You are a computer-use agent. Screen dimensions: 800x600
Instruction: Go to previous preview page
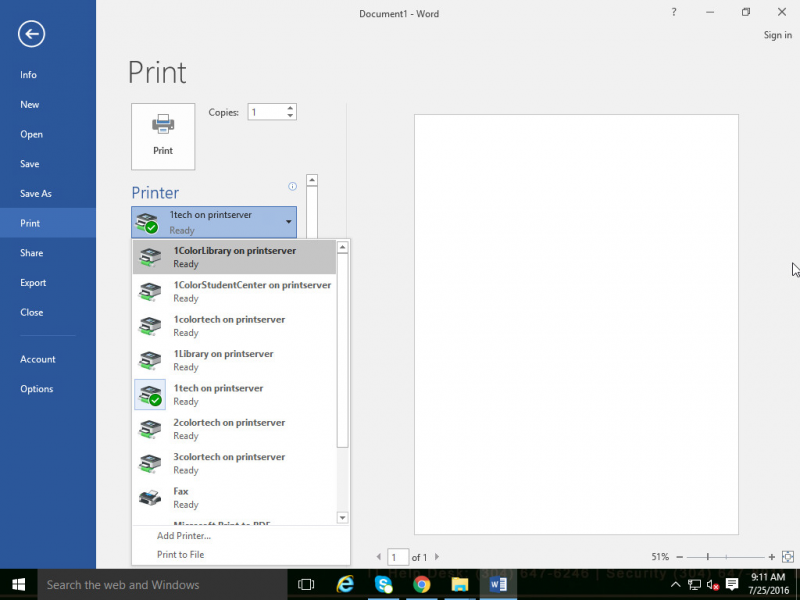[379, 557]
